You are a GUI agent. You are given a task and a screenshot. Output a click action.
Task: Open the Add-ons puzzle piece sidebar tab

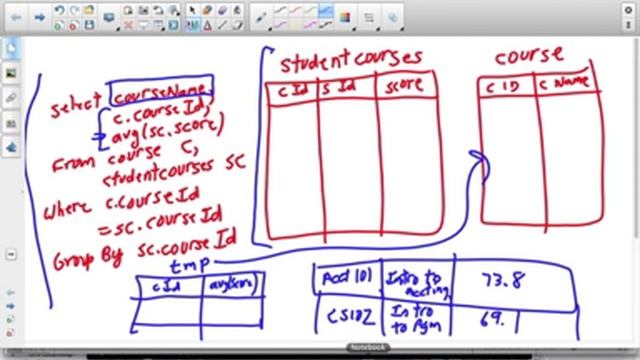(x=11, y=147)
